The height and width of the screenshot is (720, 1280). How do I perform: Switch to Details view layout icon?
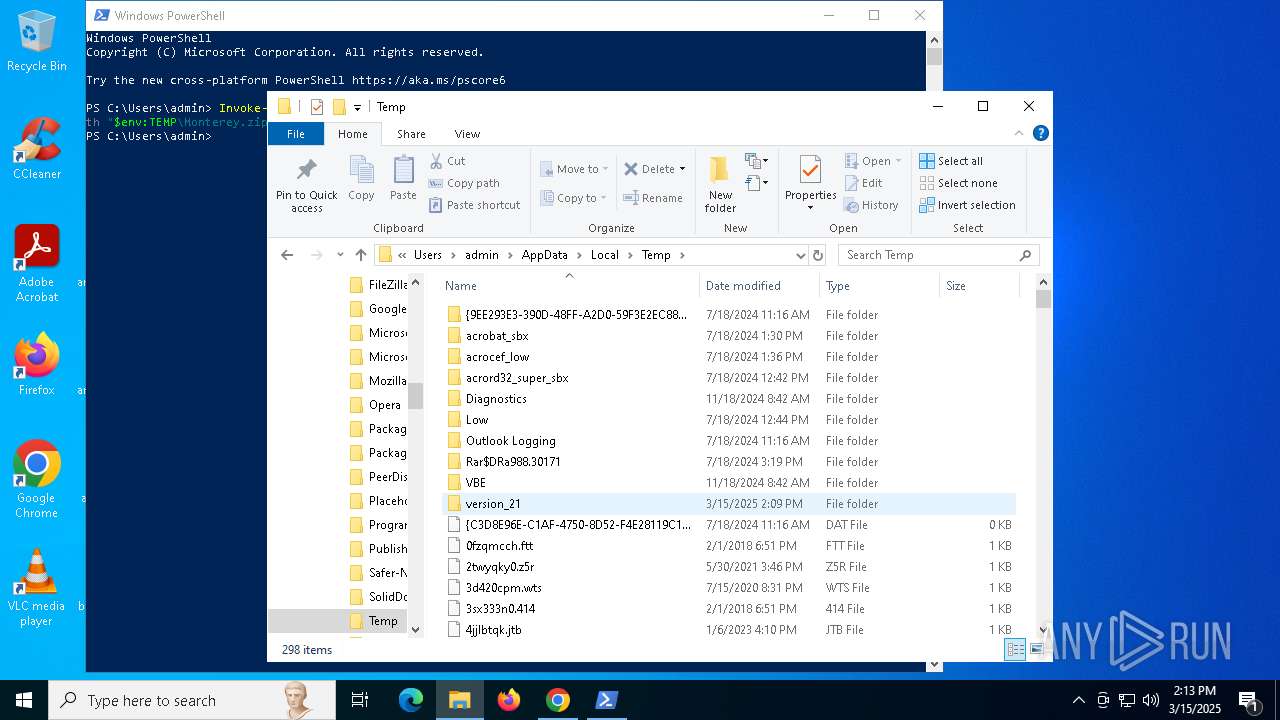point(1015,650)
